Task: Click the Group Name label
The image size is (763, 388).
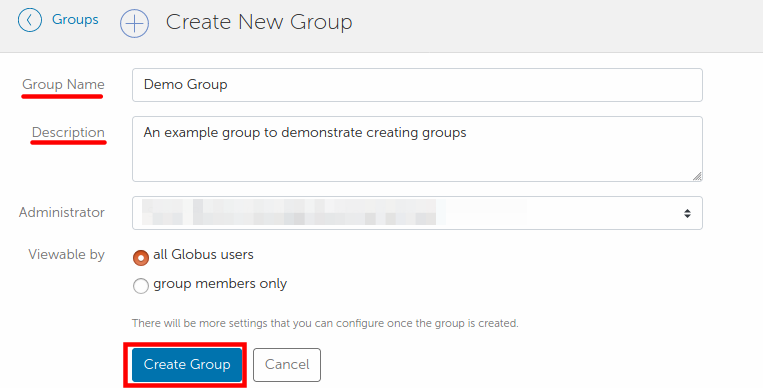Action: [63, 84]
